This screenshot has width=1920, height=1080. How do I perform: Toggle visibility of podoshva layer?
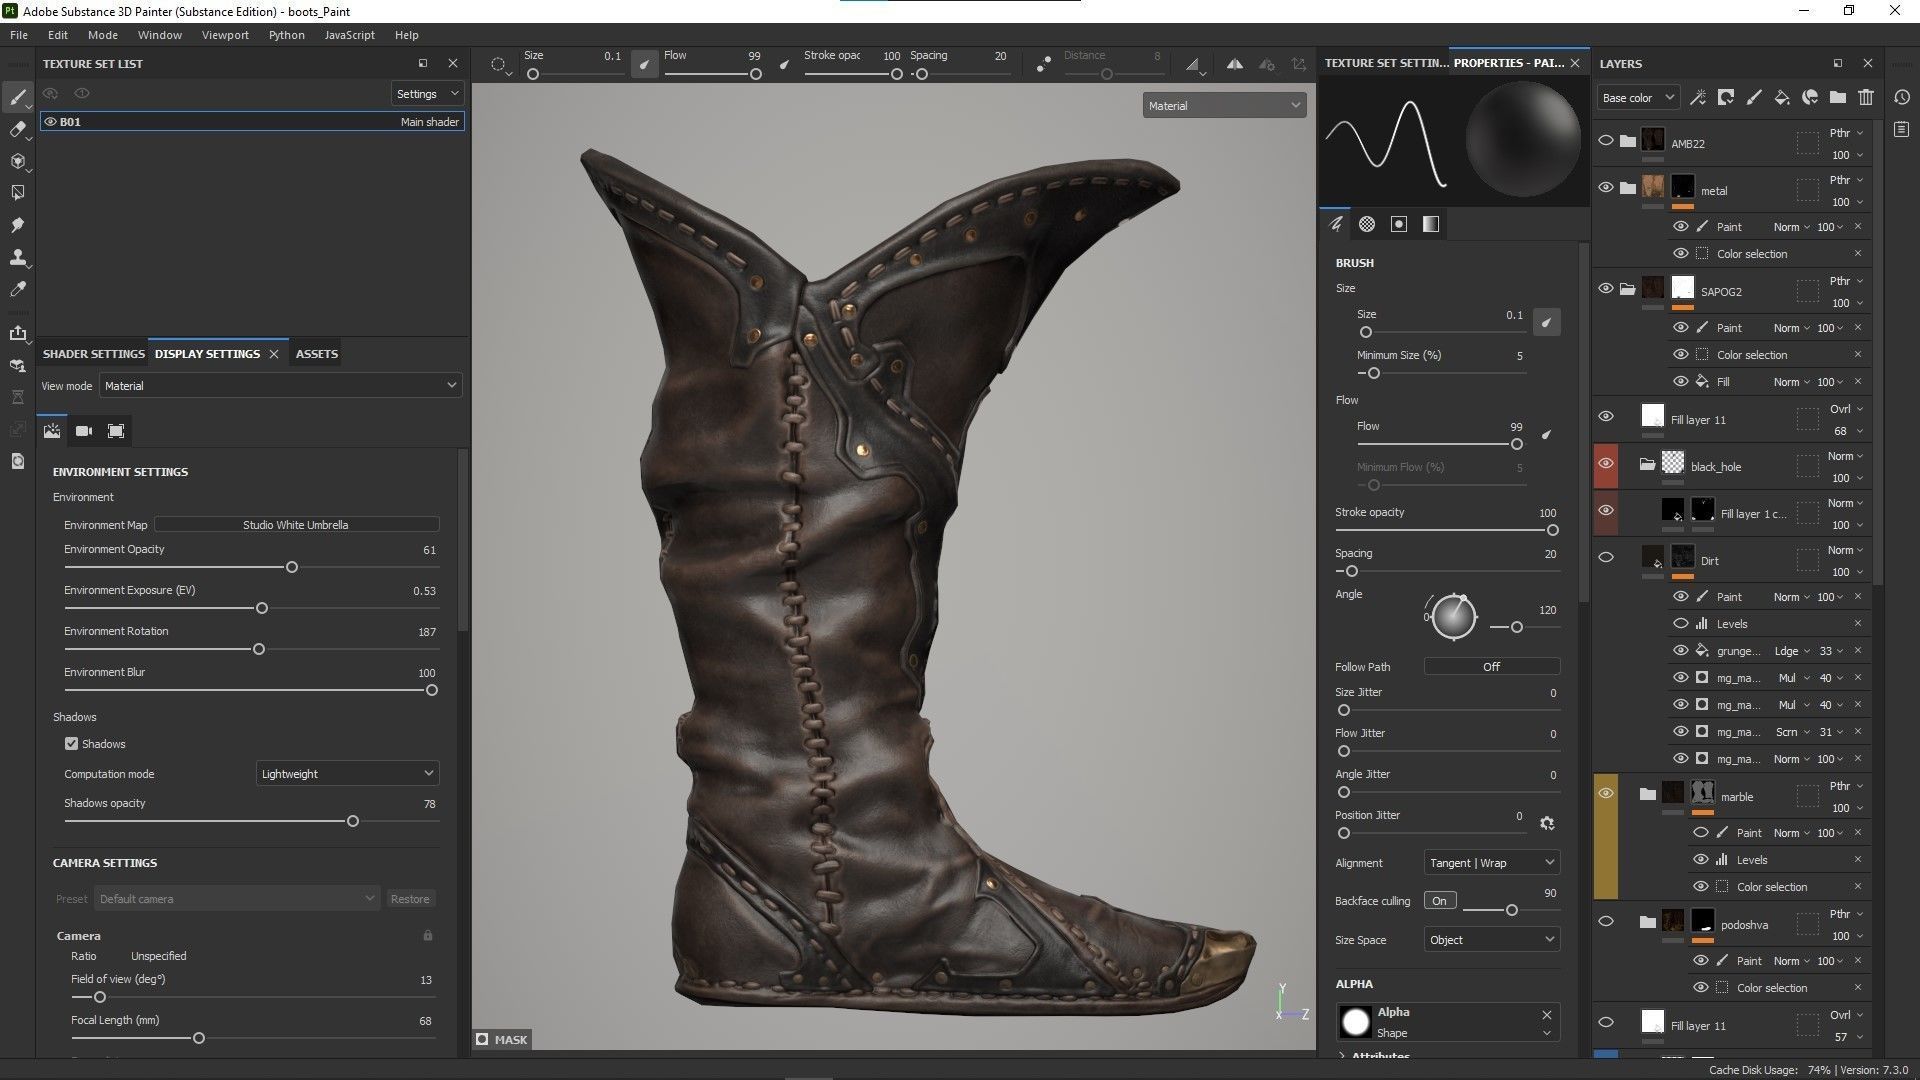coord(1606,922)
